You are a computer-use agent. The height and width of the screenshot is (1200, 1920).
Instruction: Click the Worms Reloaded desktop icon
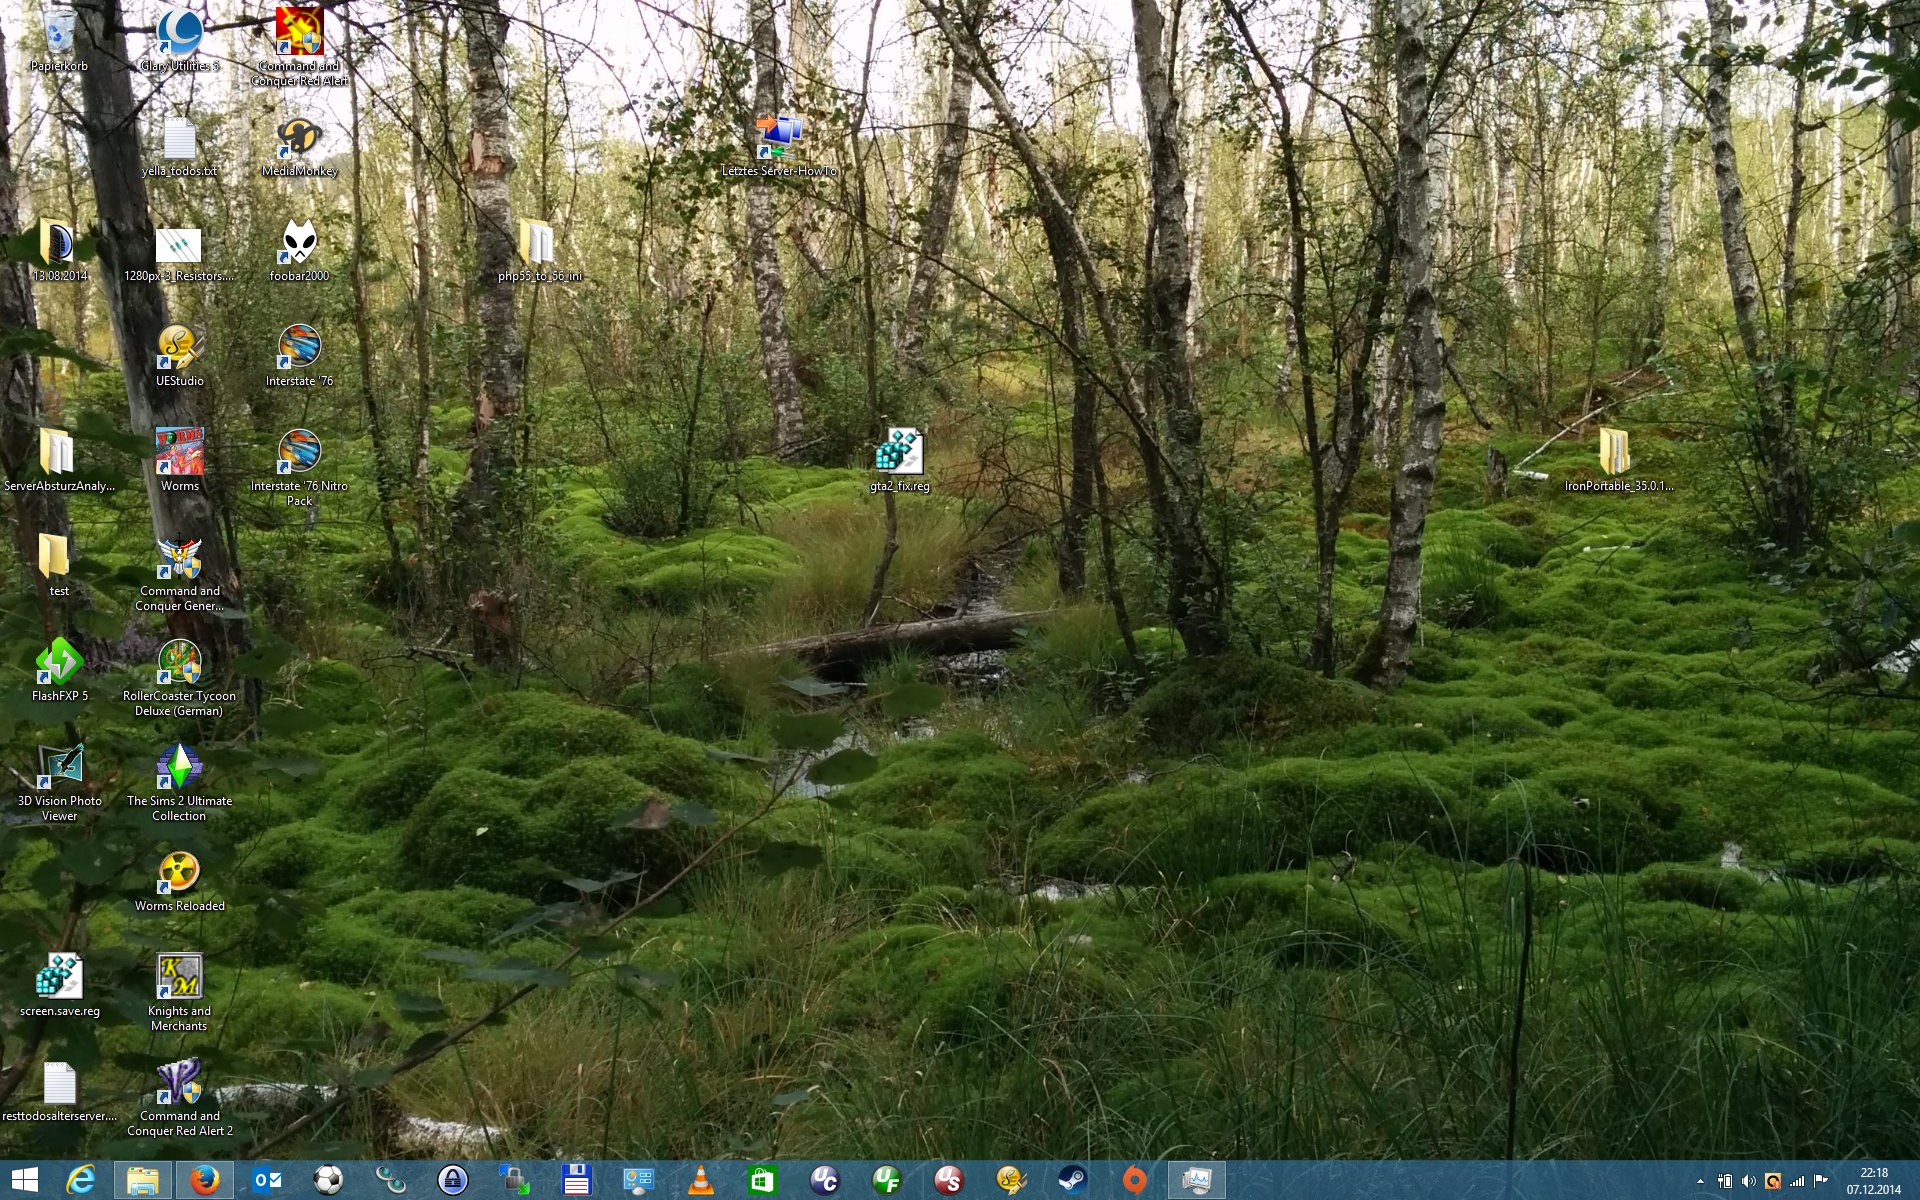tap(179, 874)
